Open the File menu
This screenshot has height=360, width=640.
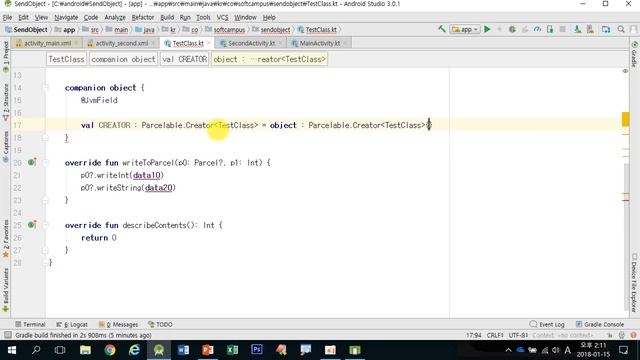click(7, 18)
